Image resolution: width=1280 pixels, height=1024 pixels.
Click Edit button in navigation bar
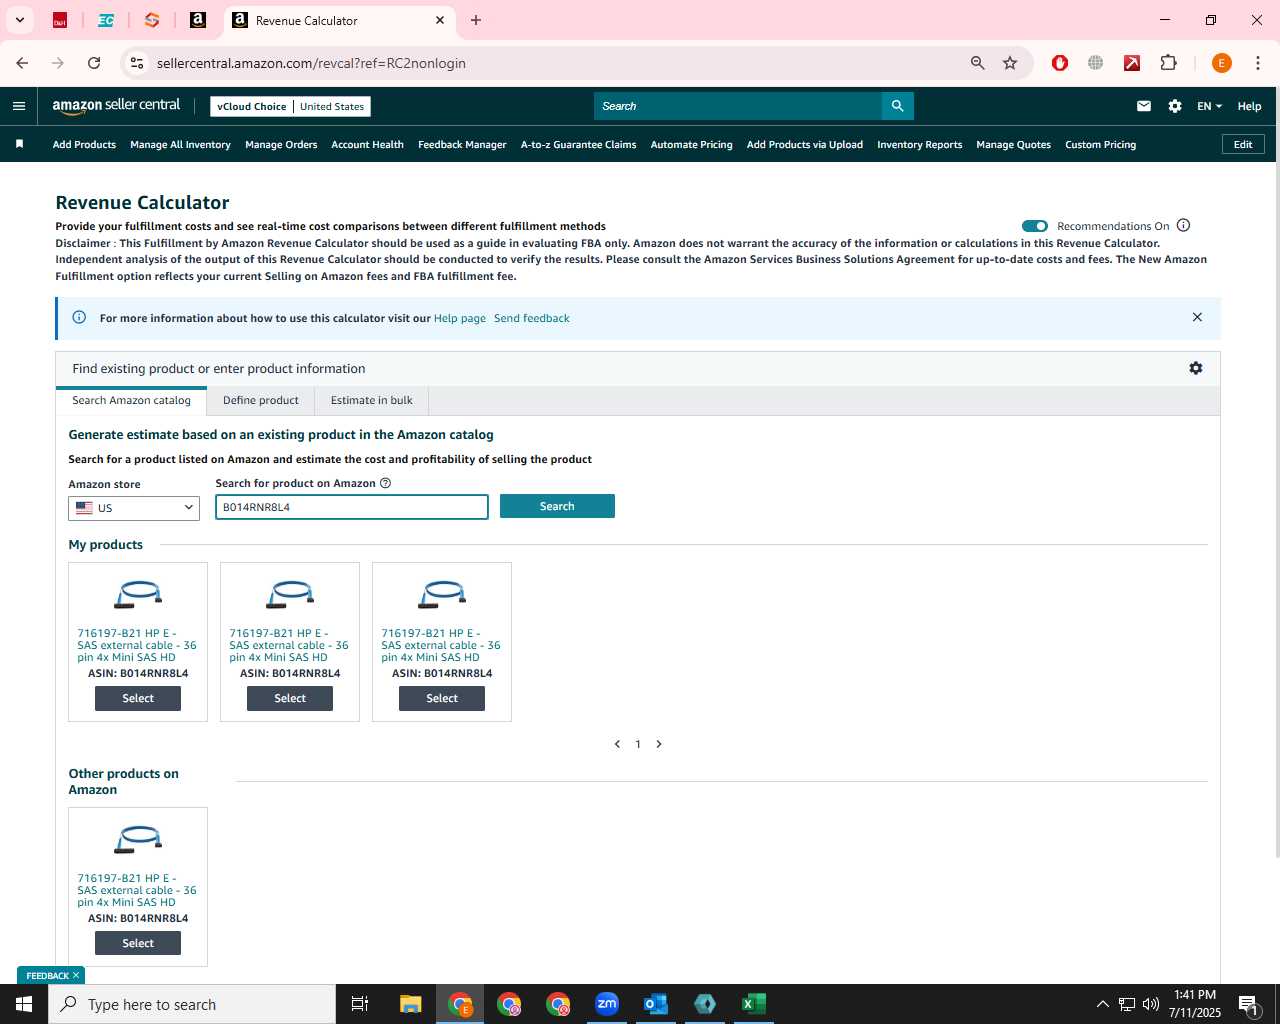click(1243, 144)
